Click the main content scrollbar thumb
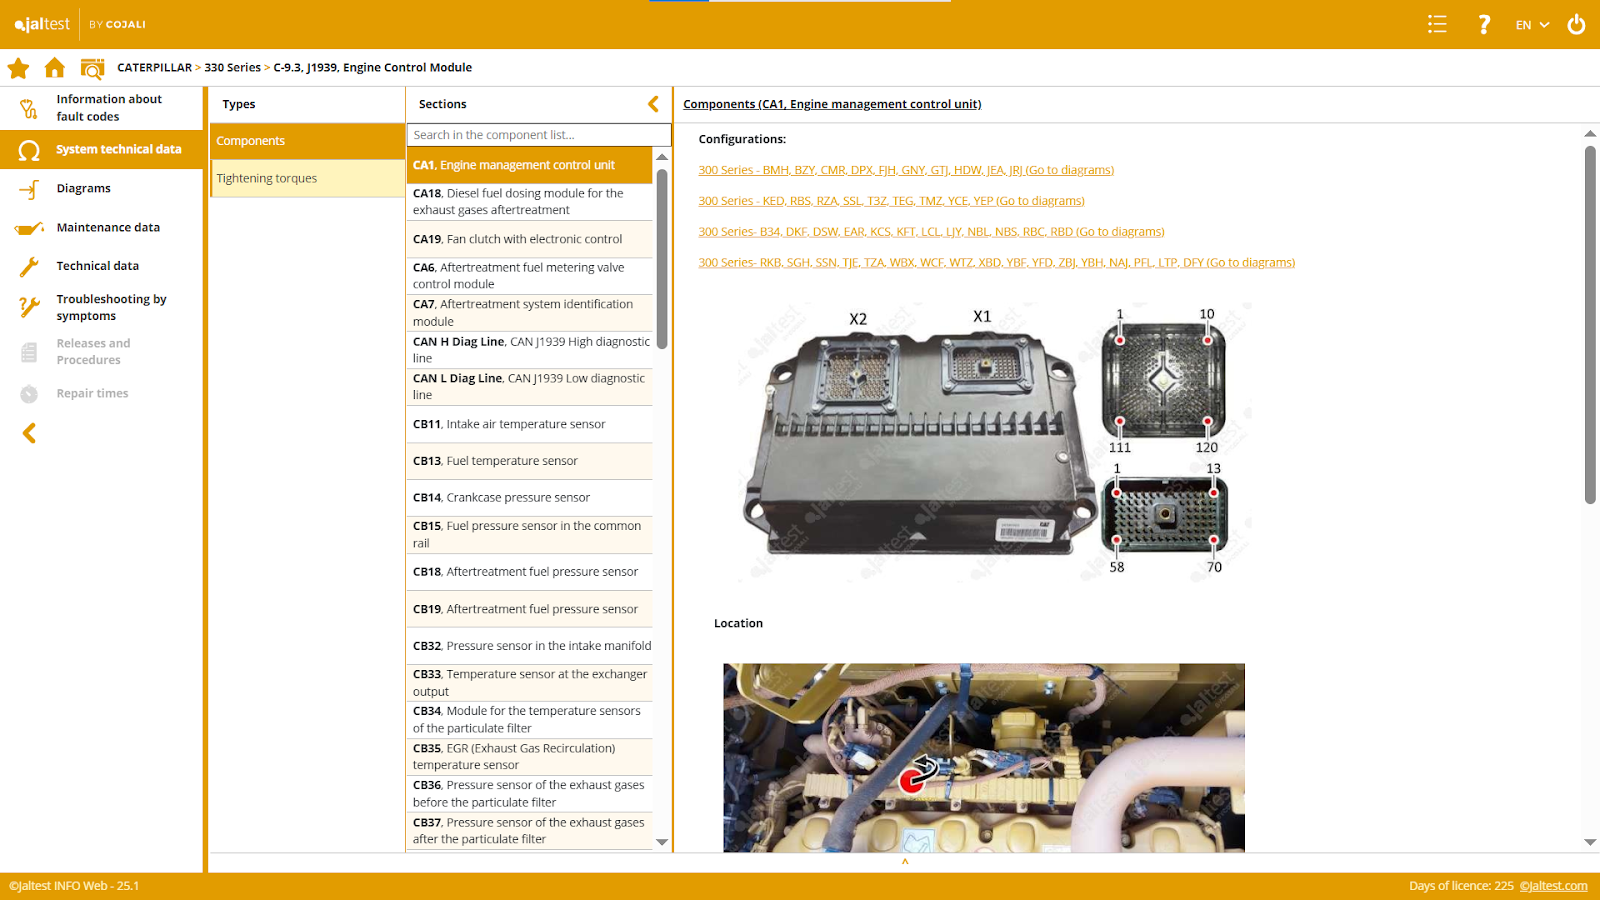1600x900 pixels. [1590, 325]
